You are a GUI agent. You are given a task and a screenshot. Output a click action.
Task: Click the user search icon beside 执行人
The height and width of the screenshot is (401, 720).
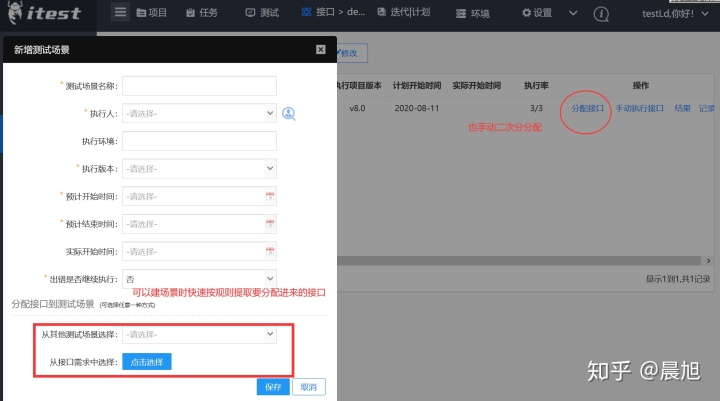click(288, 113)
